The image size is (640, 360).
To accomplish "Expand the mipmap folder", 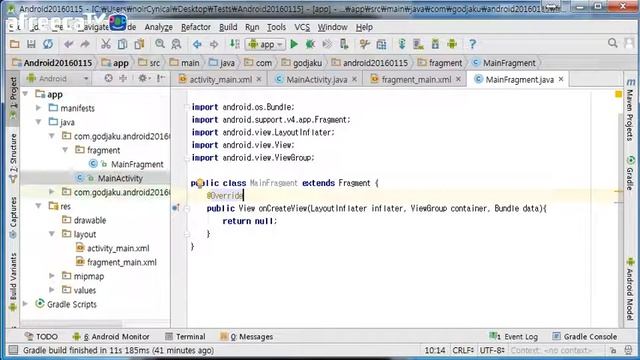I will point(52,276).
